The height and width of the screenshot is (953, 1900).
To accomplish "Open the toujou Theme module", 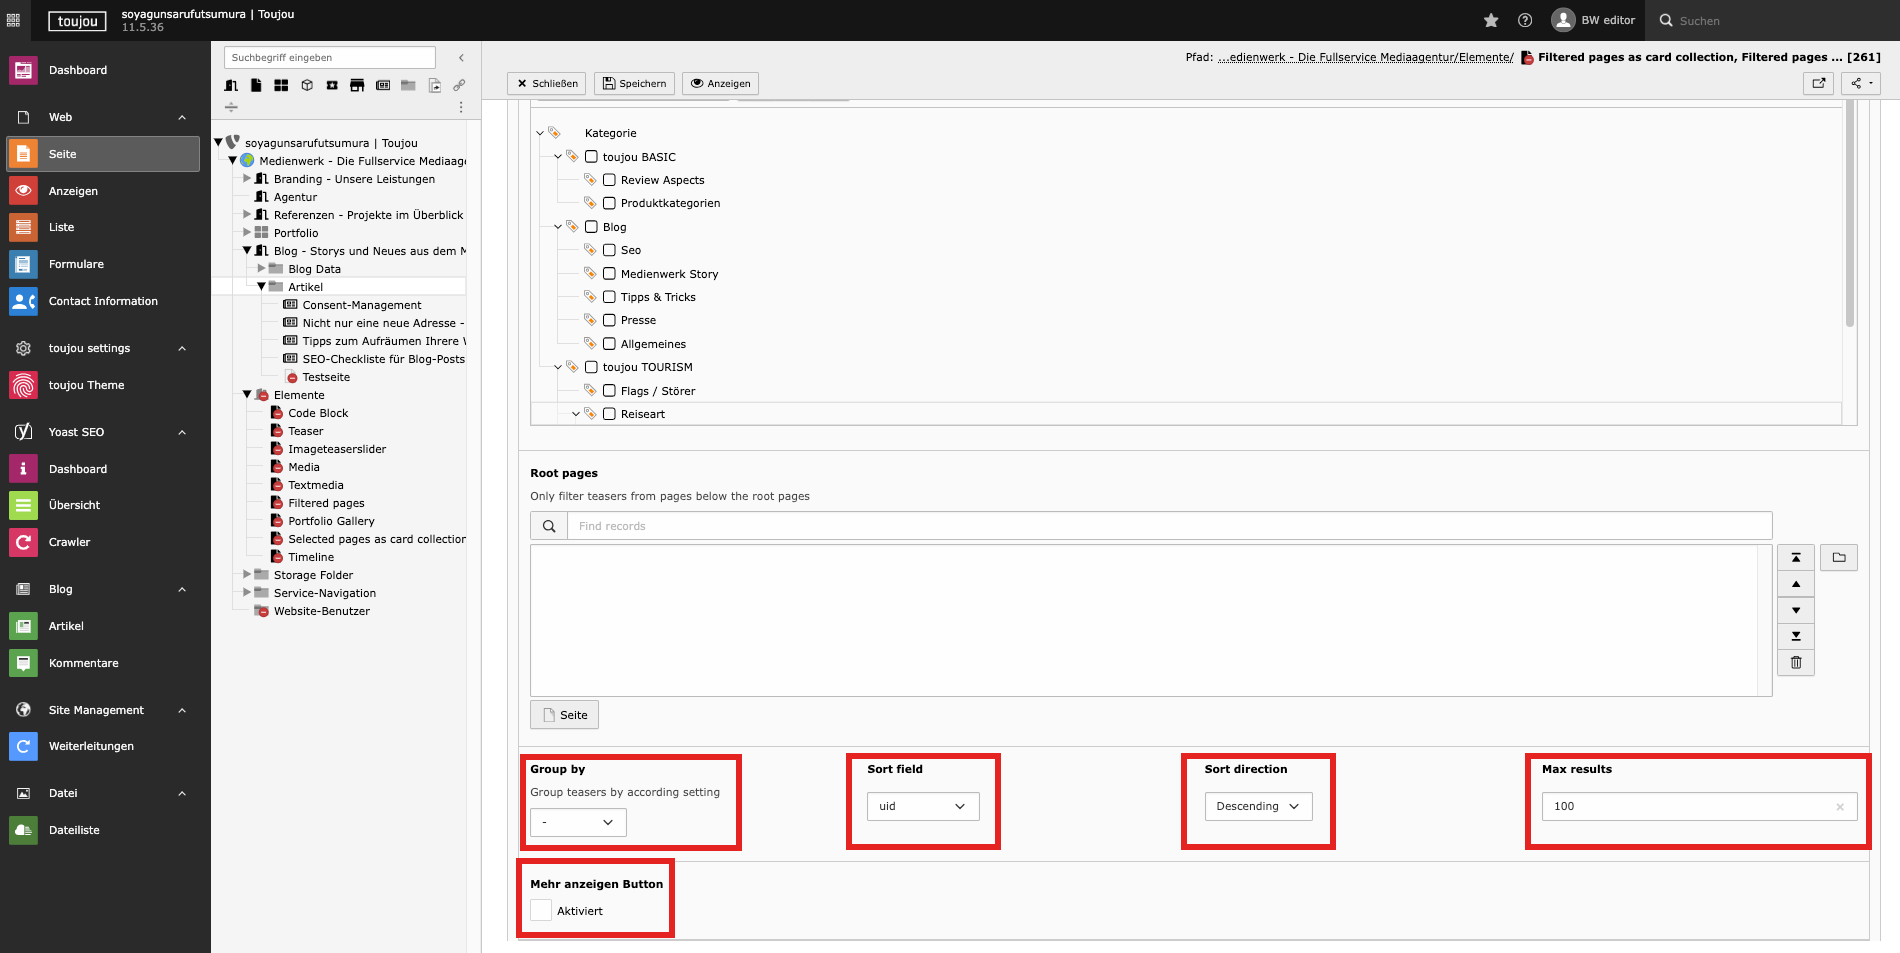I will 86,385.
